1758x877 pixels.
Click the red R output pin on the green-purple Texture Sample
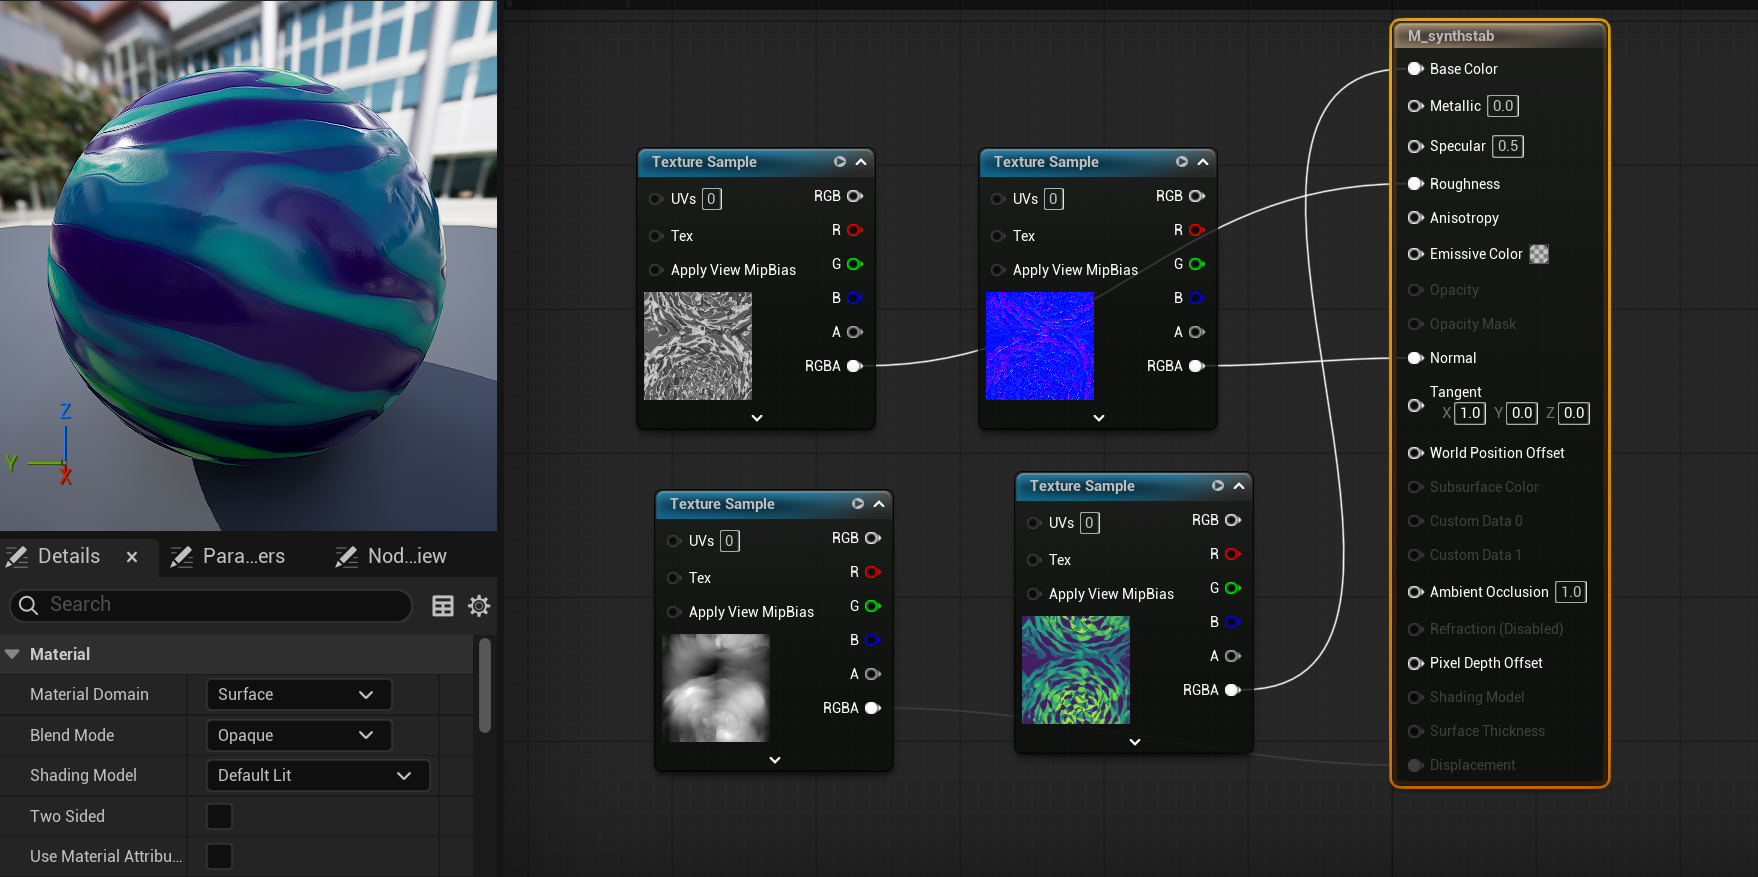click(x=1233, y=554)
